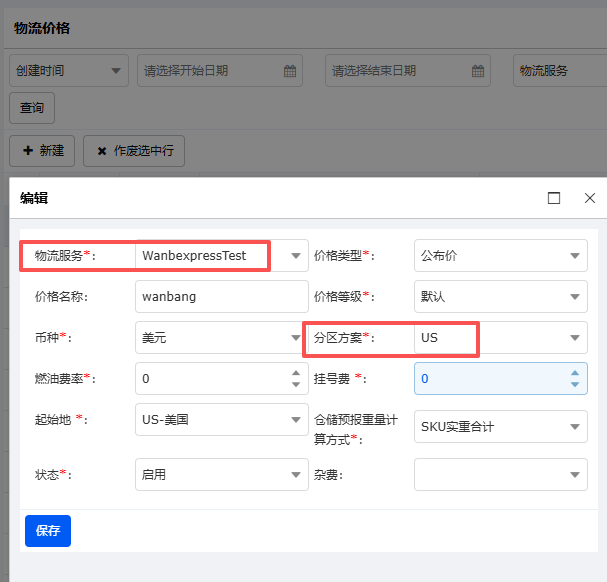Click into the 价格名称 wanbang text field
607x582 pixels.
(220, 297)
